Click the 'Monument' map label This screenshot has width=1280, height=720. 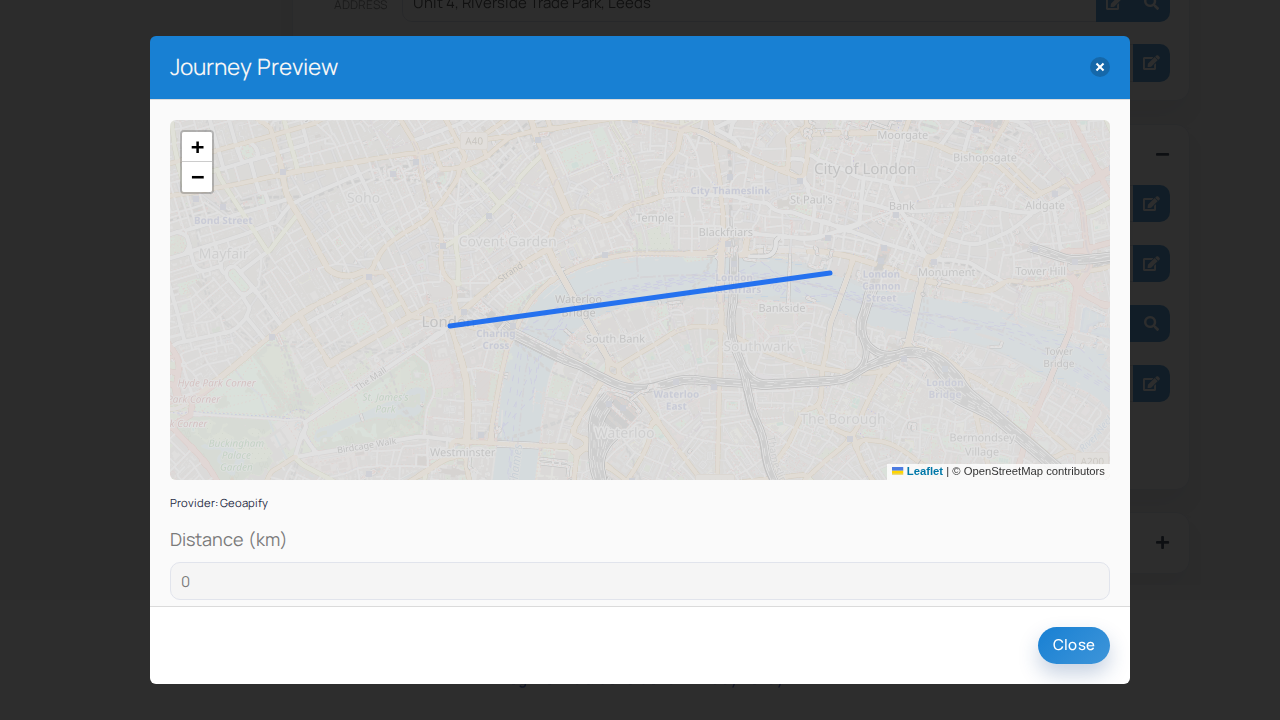pos(946,272)
